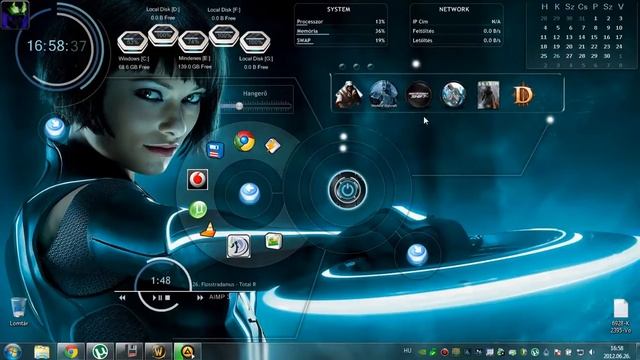The width and height of the screenshot is (640, 360).
Task: Launch VLC media player cone icon
Action: pyautogui.click(x=209, y=230)
